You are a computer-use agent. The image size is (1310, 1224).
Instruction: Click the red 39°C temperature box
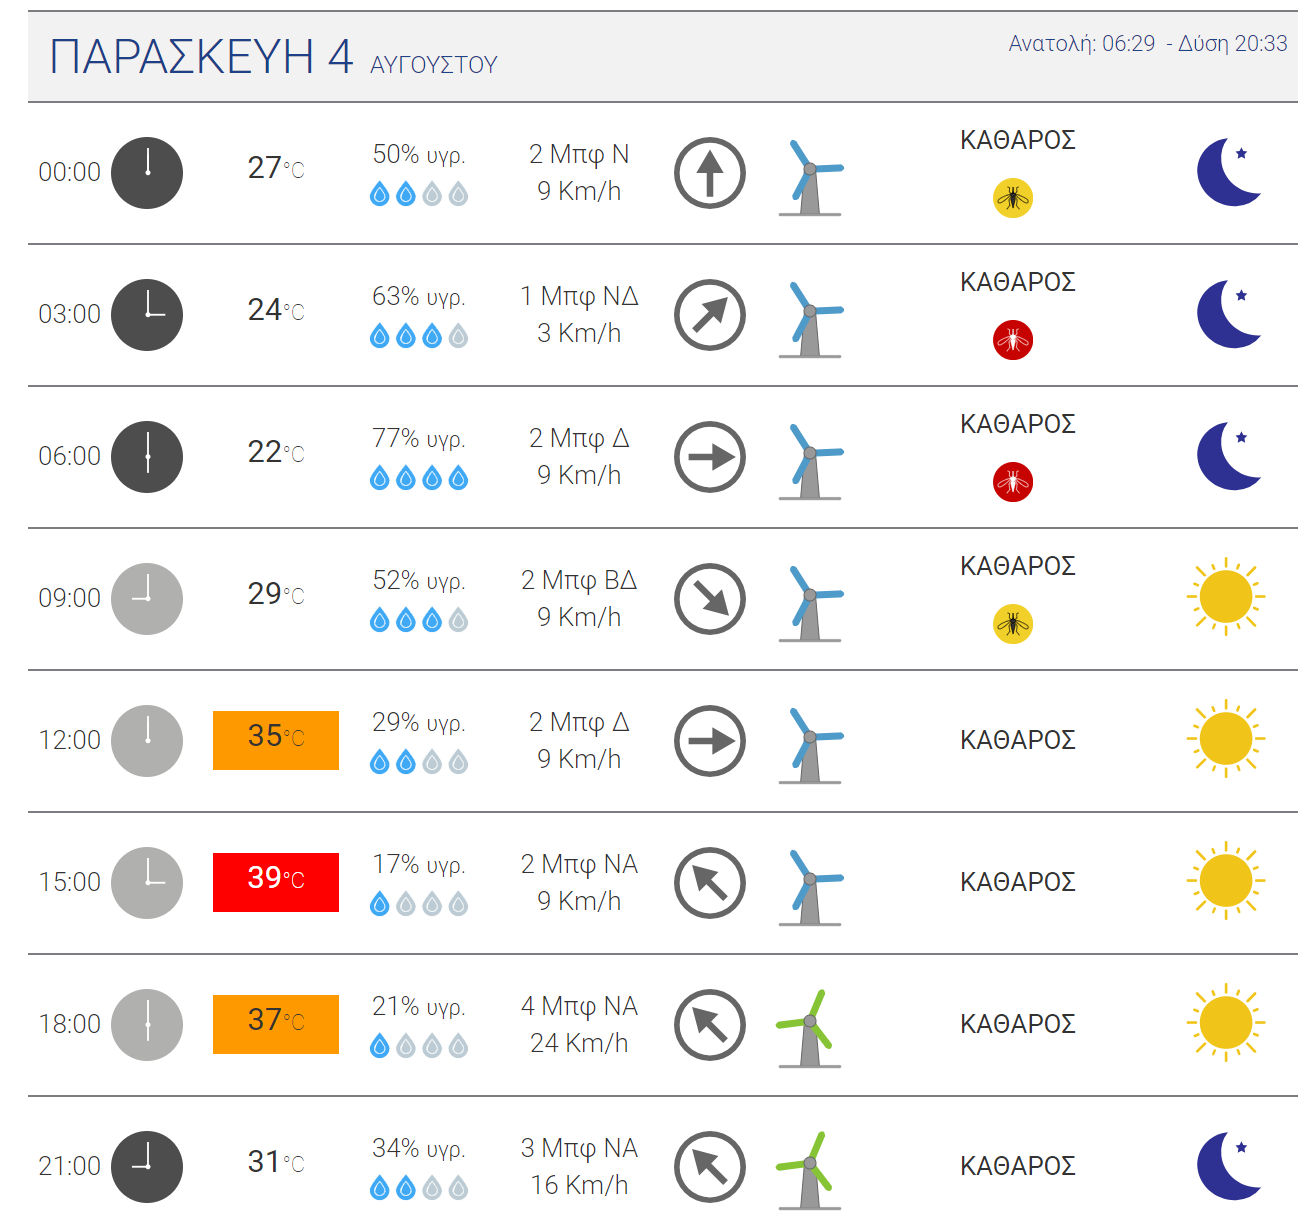tap(276, 882)
